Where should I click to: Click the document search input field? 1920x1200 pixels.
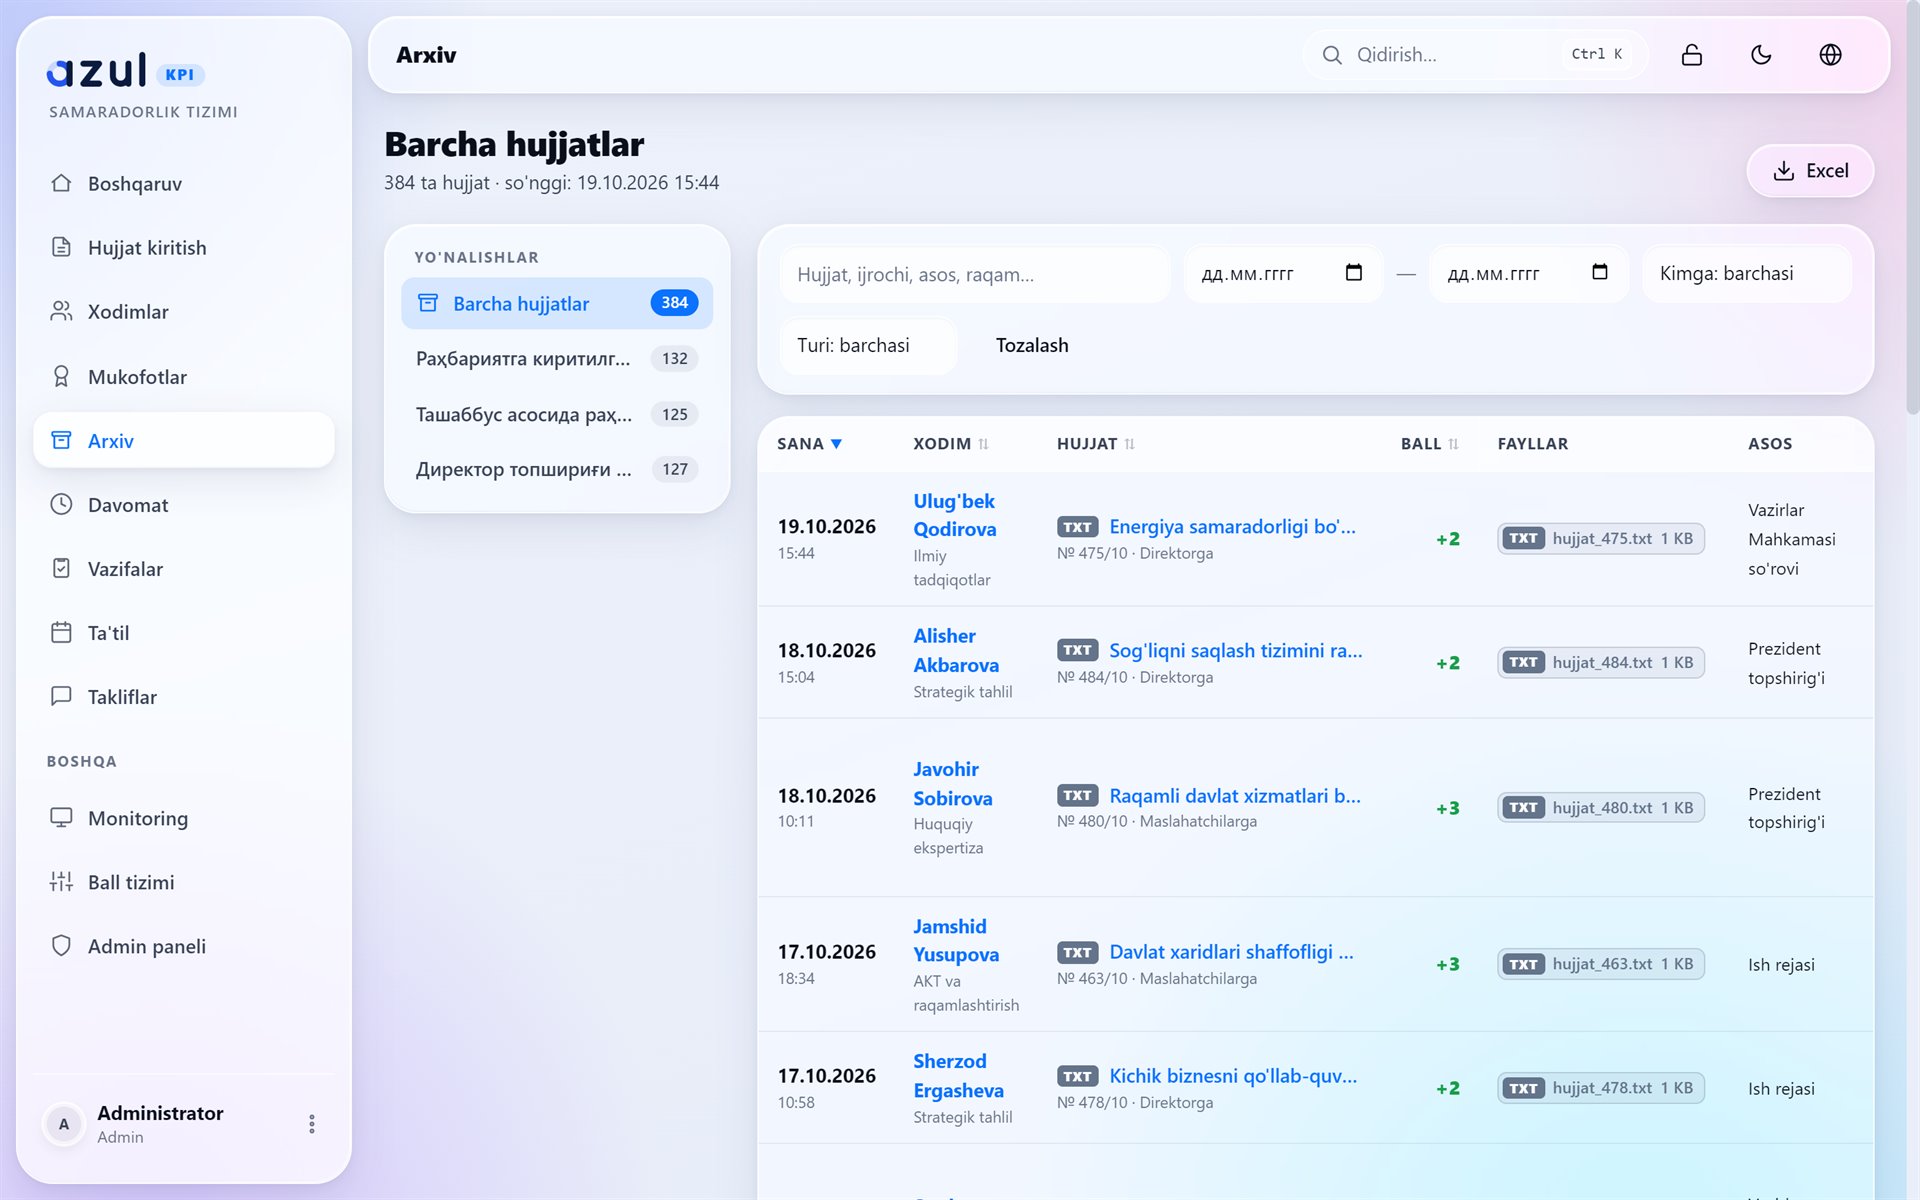coord(975,274)
